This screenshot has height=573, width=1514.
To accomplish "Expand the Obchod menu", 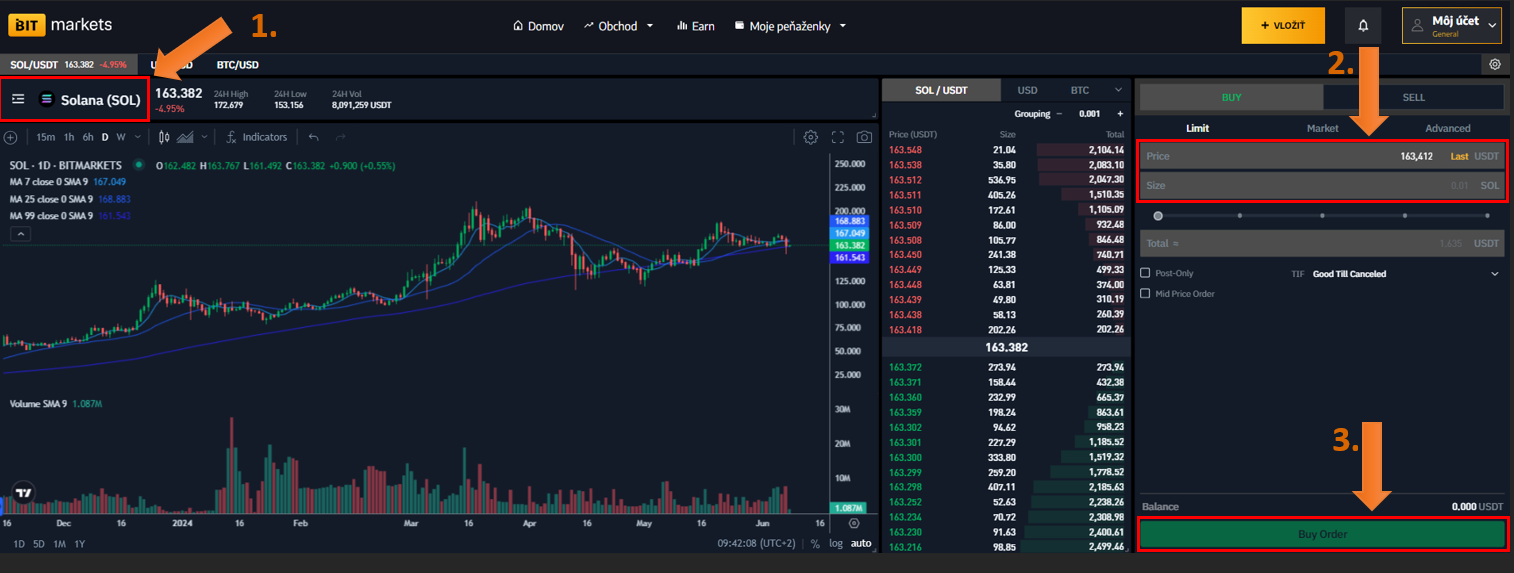I will pyautogui.click(x=618, y=26).
